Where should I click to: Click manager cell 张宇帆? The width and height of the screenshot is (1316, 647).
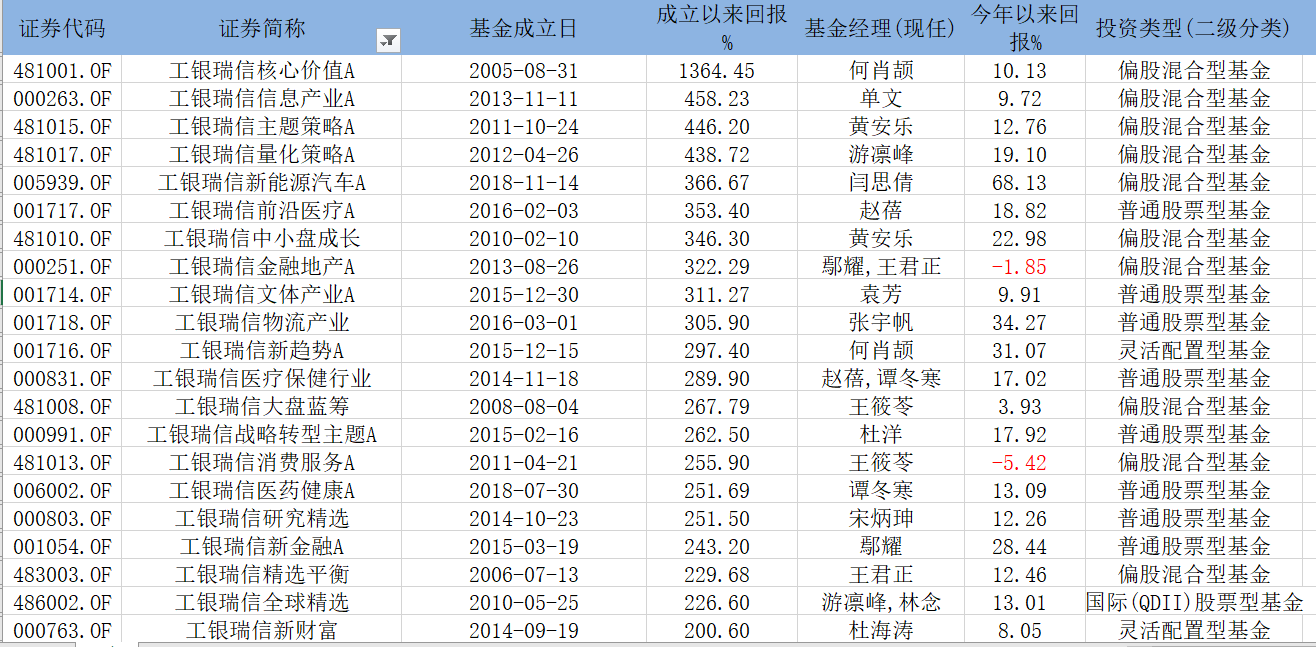(x=880, y=322)
